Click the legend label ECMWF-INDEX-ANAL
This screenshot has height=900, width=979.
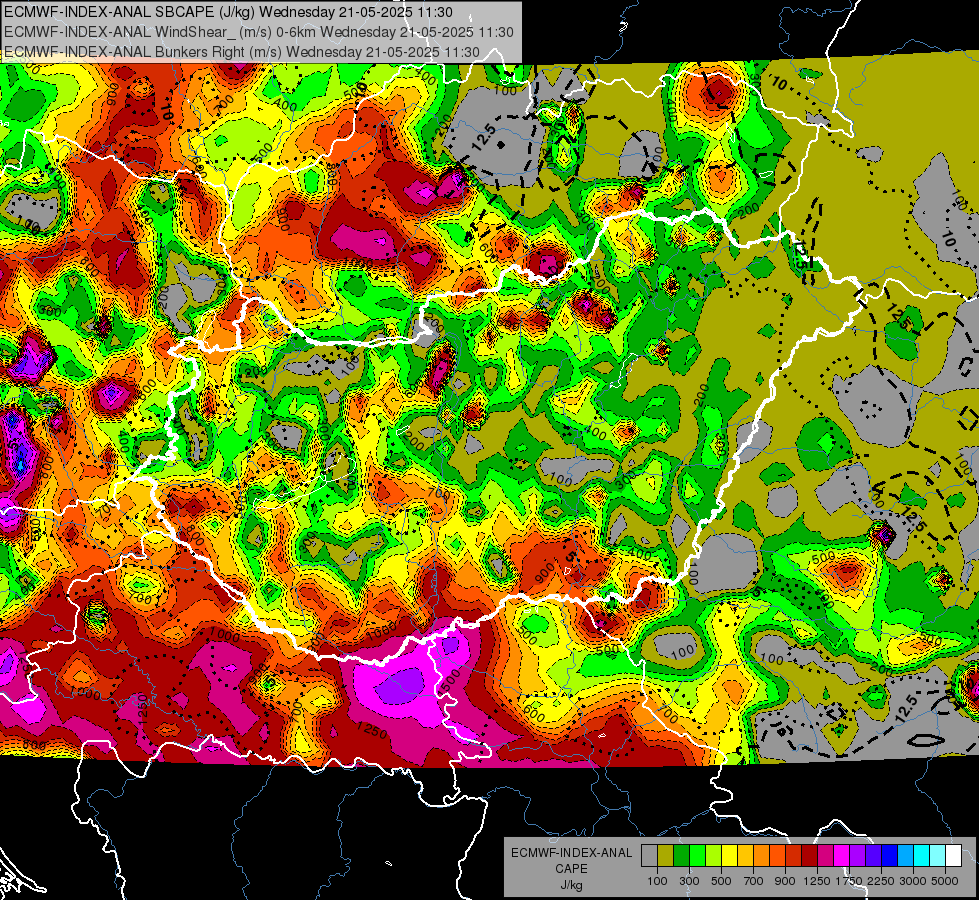point(571,853)
